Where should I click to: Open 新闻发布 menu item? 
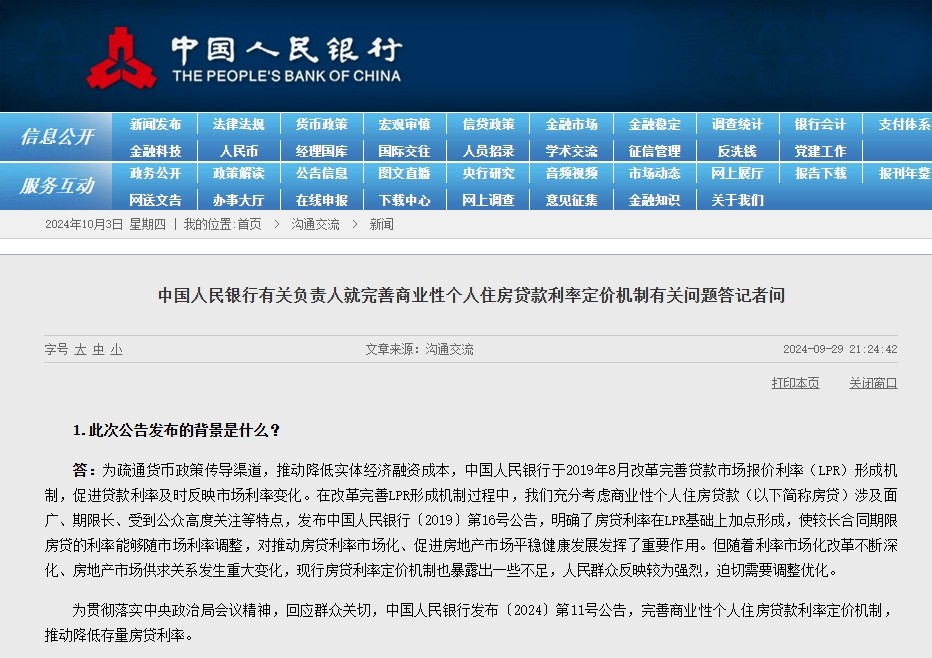(155, 124)
